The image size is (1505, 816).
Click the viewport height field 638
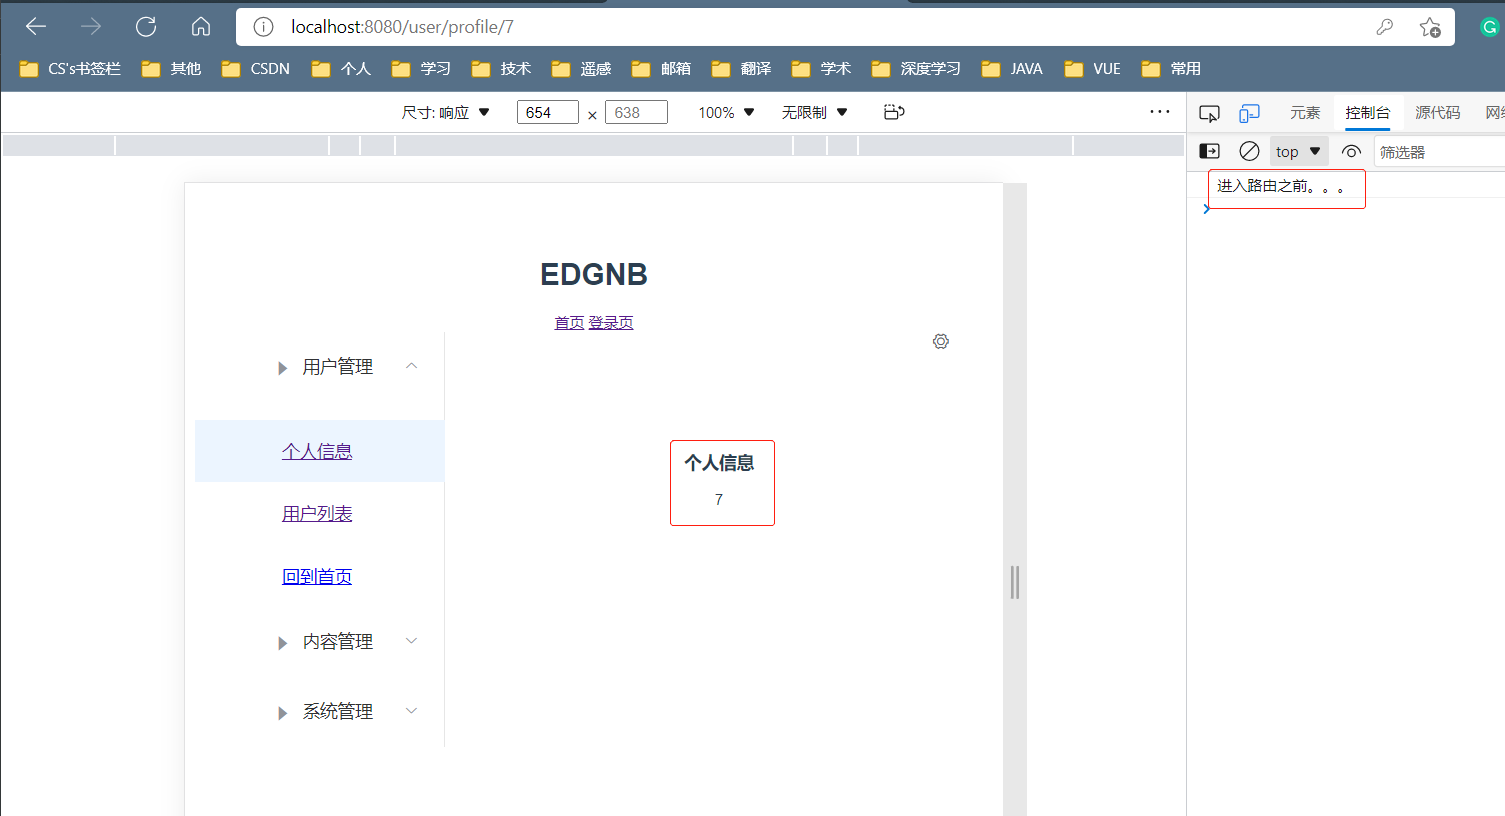tap(636, 112)
